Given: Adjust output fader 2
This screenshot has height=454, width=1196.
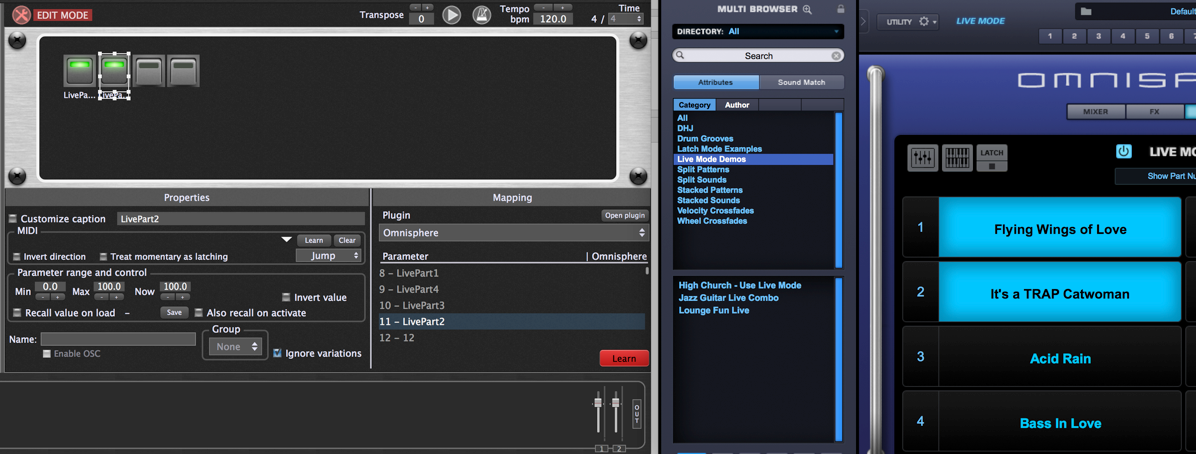Looking at the screenshot, I should [x=616, y=402].
